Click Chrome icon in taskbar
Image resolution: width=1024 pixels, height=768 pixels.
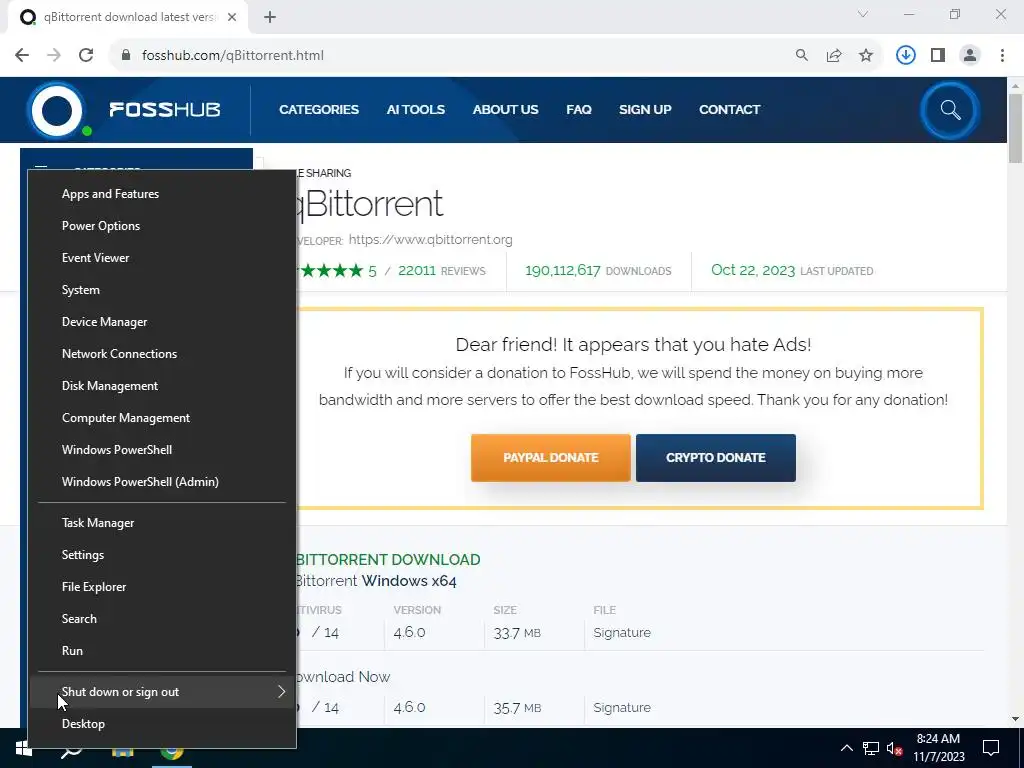(172, 751)
